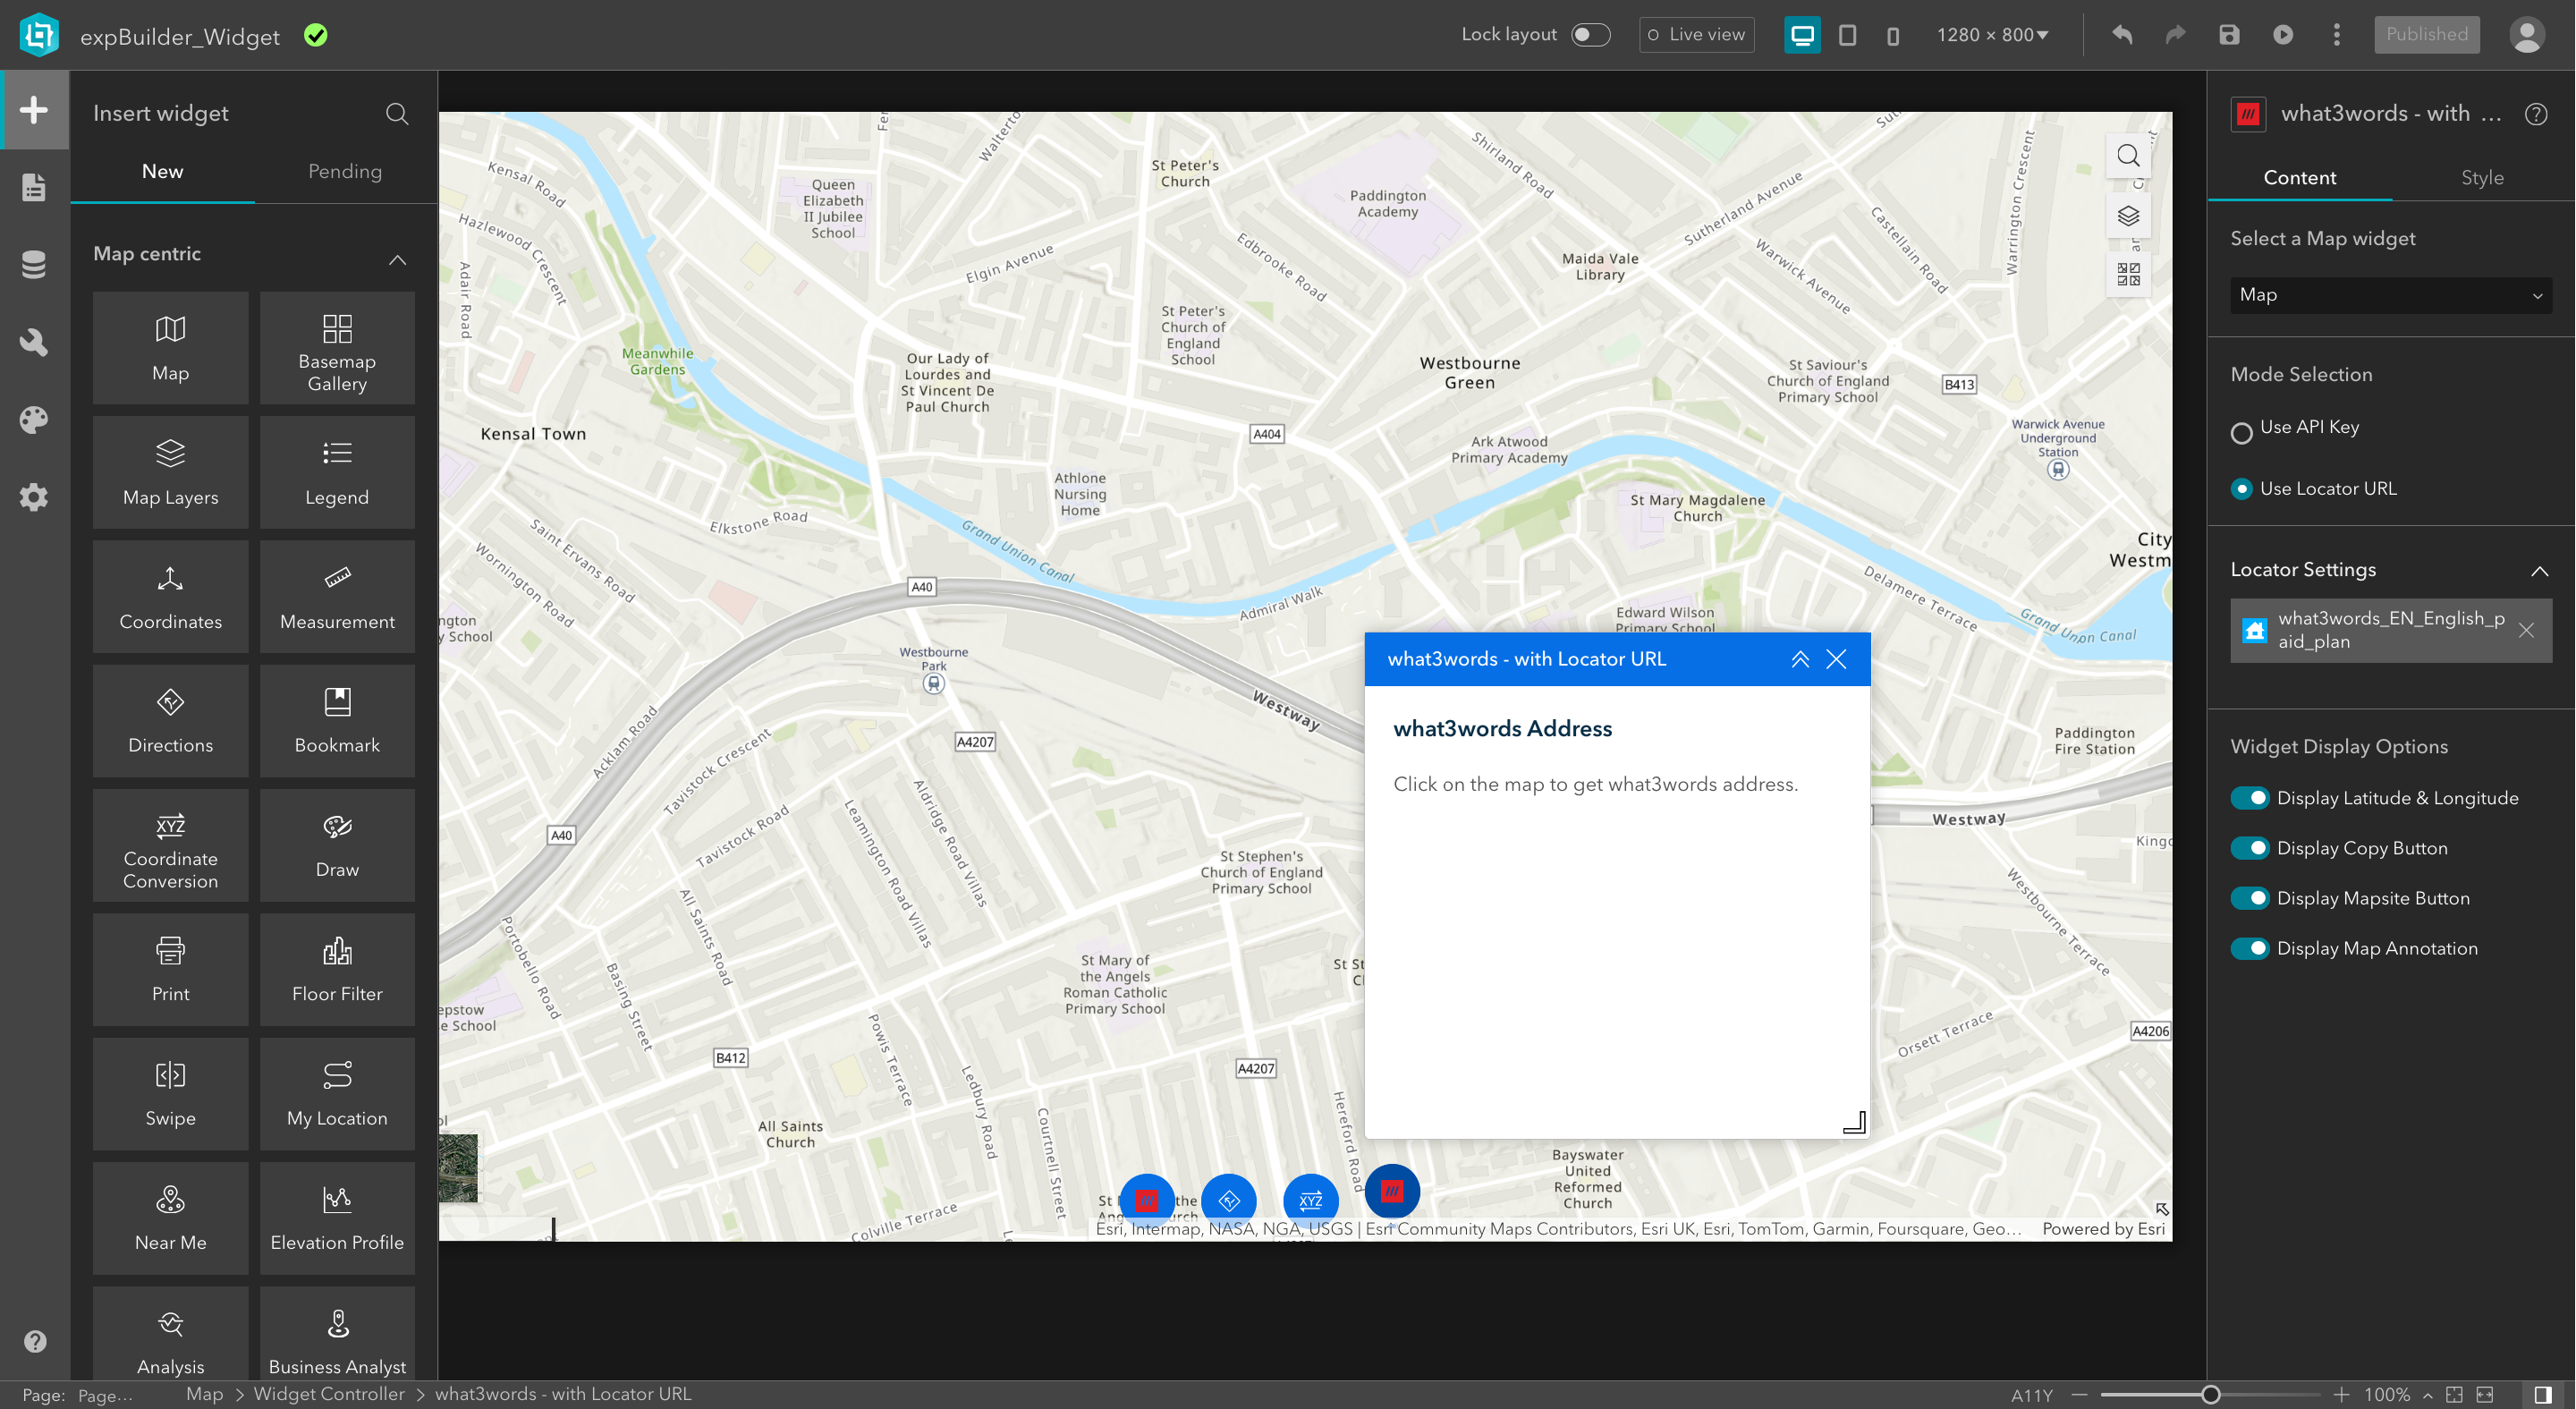Enable the Live view toggle
2576x1409 pixels.
(x=1696, y=35)
